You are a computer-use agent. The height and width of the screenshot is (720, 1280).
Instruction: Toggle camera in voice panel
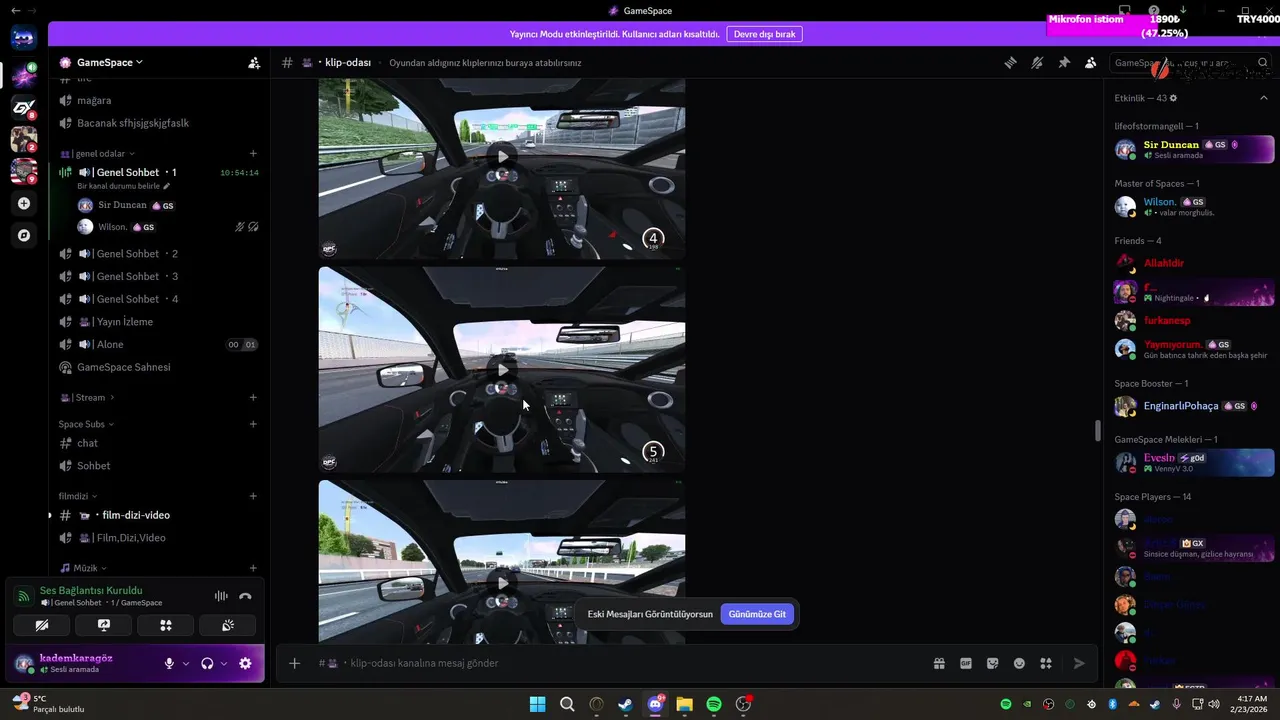pyautogui.click(x=42, y=626)
